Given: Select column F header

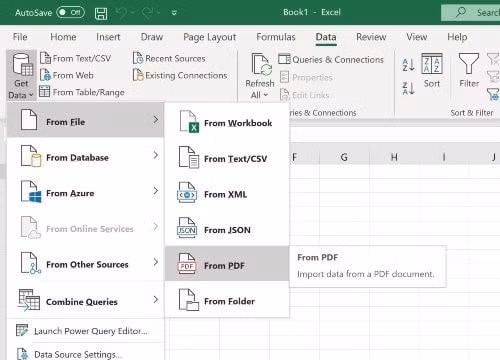Looking at the screenshot, I should 304,157.
